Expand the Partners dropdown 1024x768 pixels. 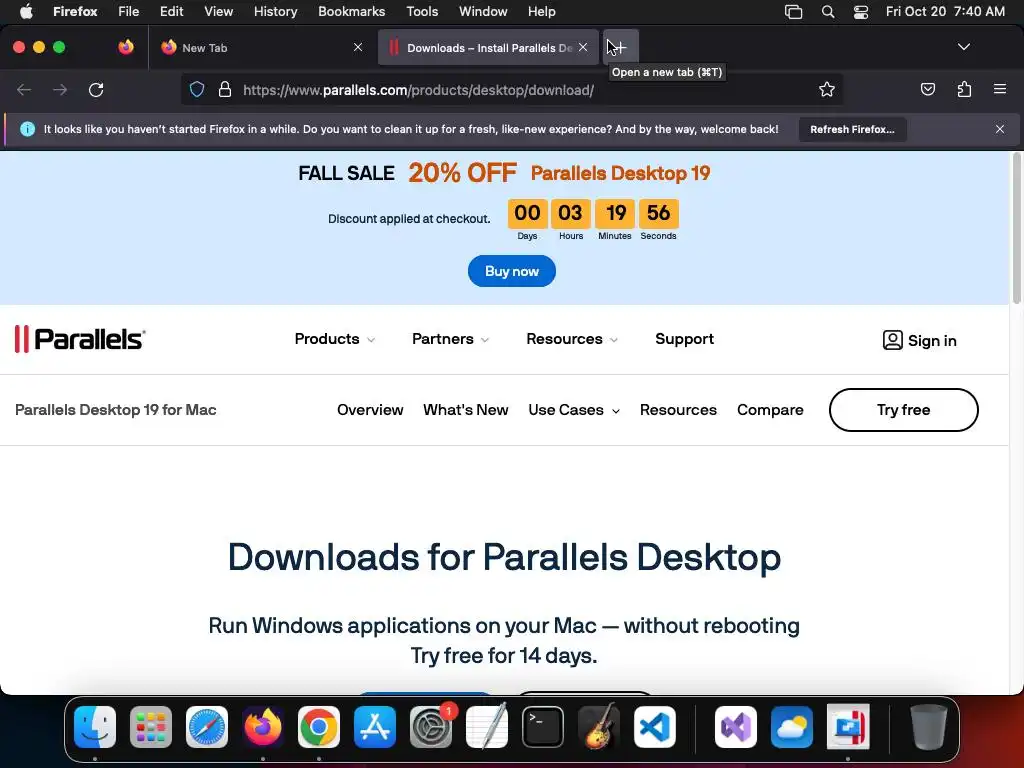tap(451, 339)
